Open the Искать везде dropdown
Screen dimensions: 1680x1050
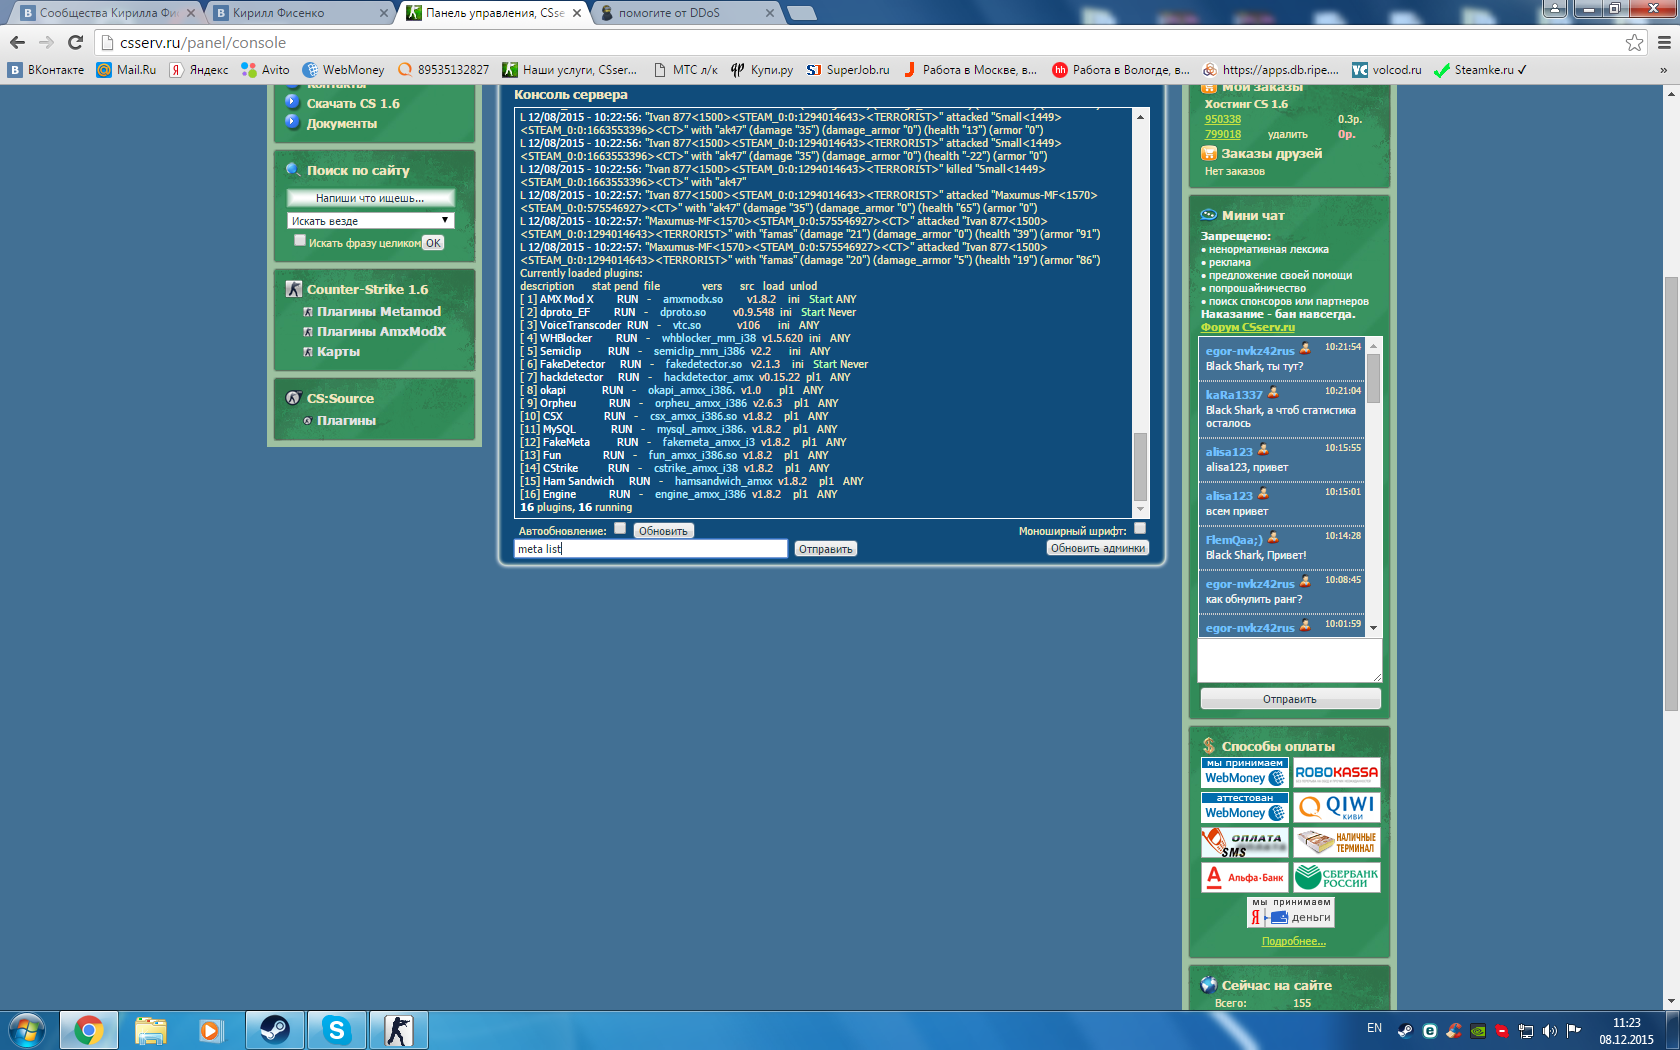[371, 220]
